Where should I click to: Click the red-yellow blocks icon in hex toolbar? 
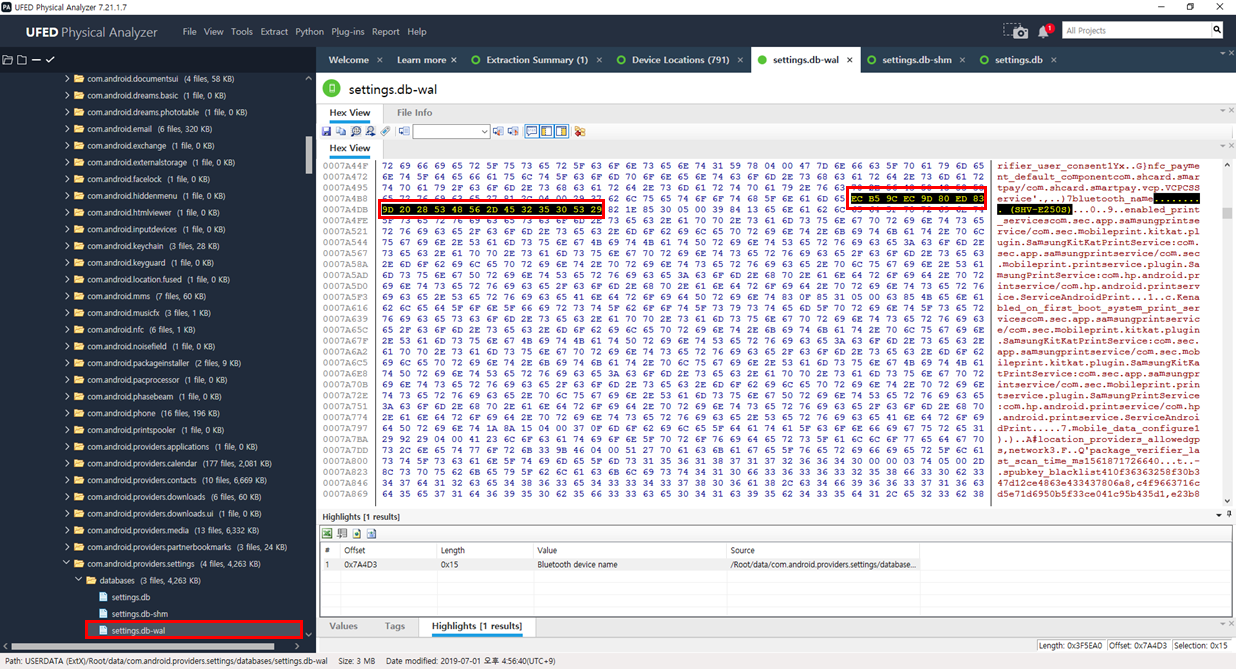(580, 131)
